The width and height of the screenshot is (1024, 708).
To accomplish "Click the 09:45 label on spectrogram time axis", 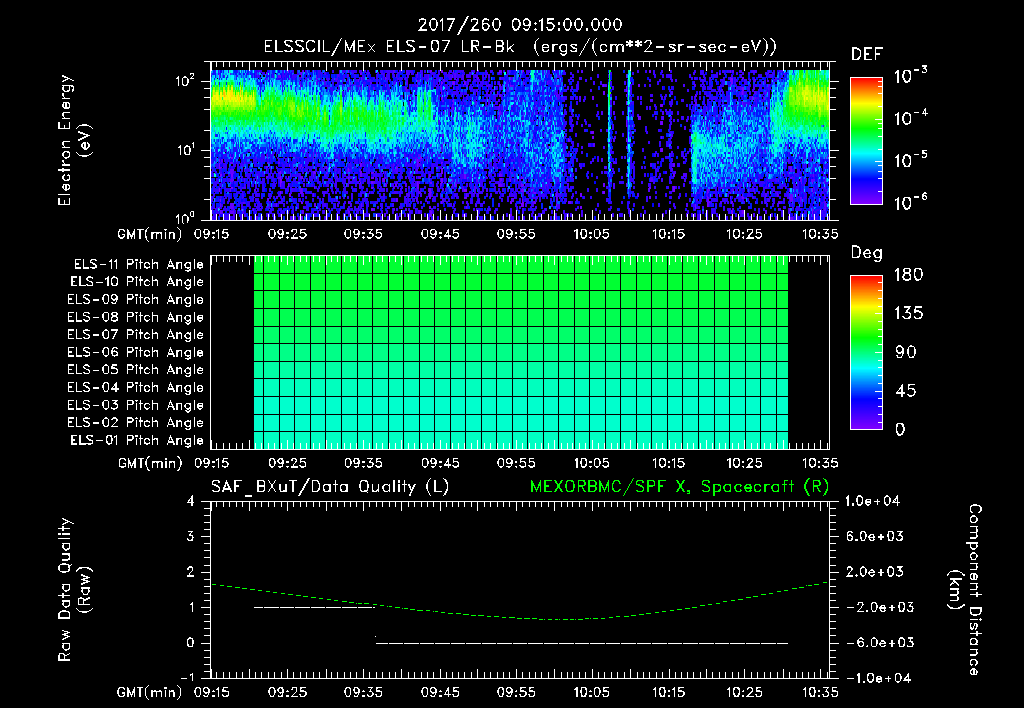I will pyautogui.click(x=440, y=234).
